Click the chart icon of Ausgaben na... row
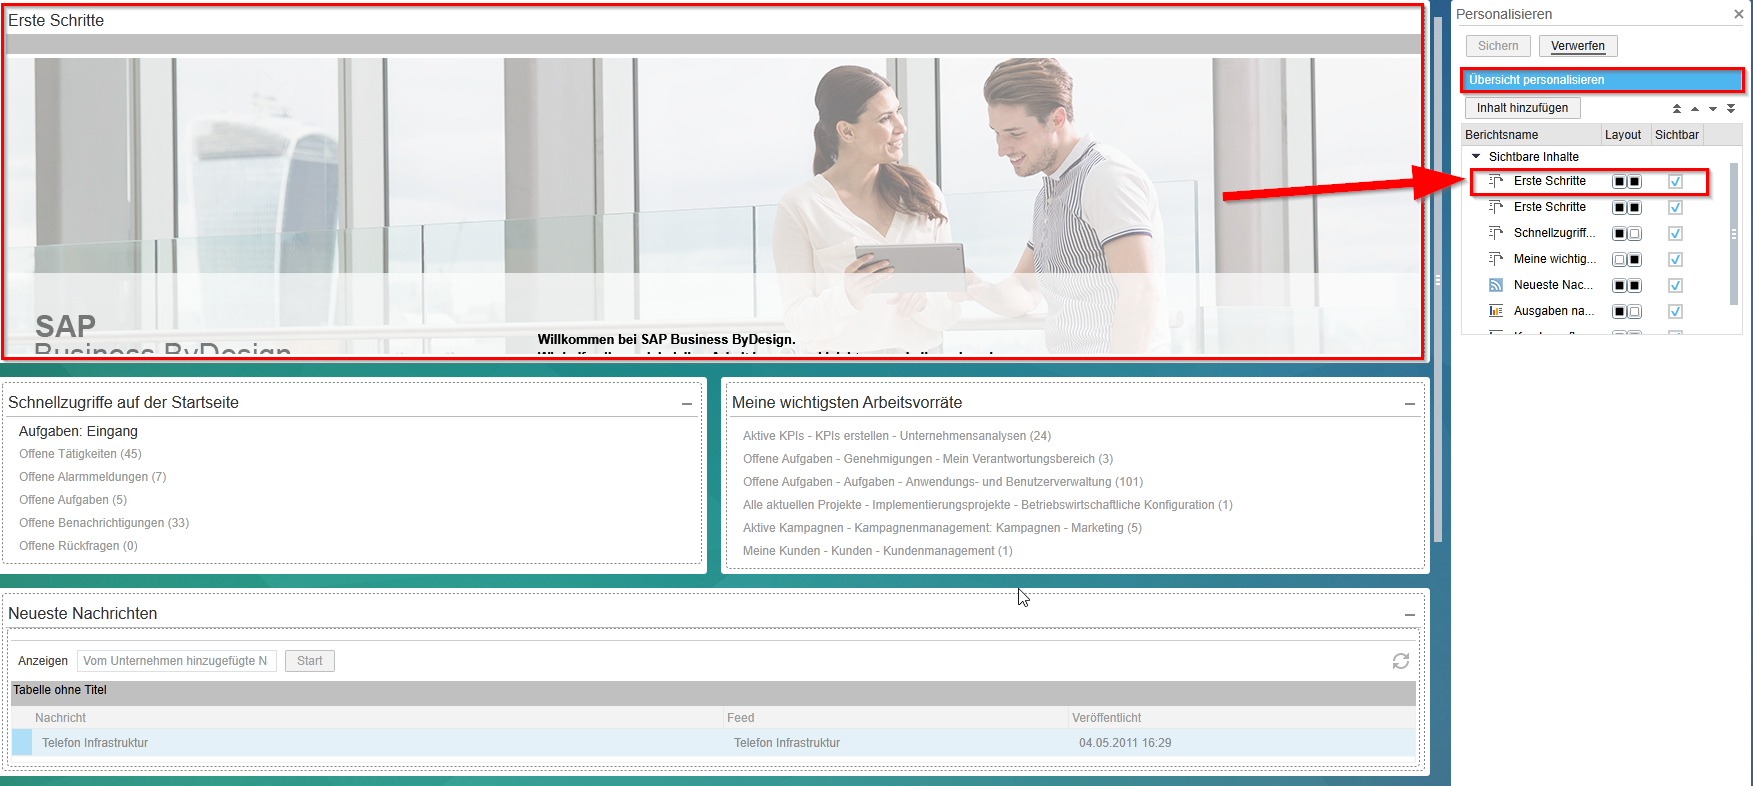1753x786 pixels. coord(1496,311)
